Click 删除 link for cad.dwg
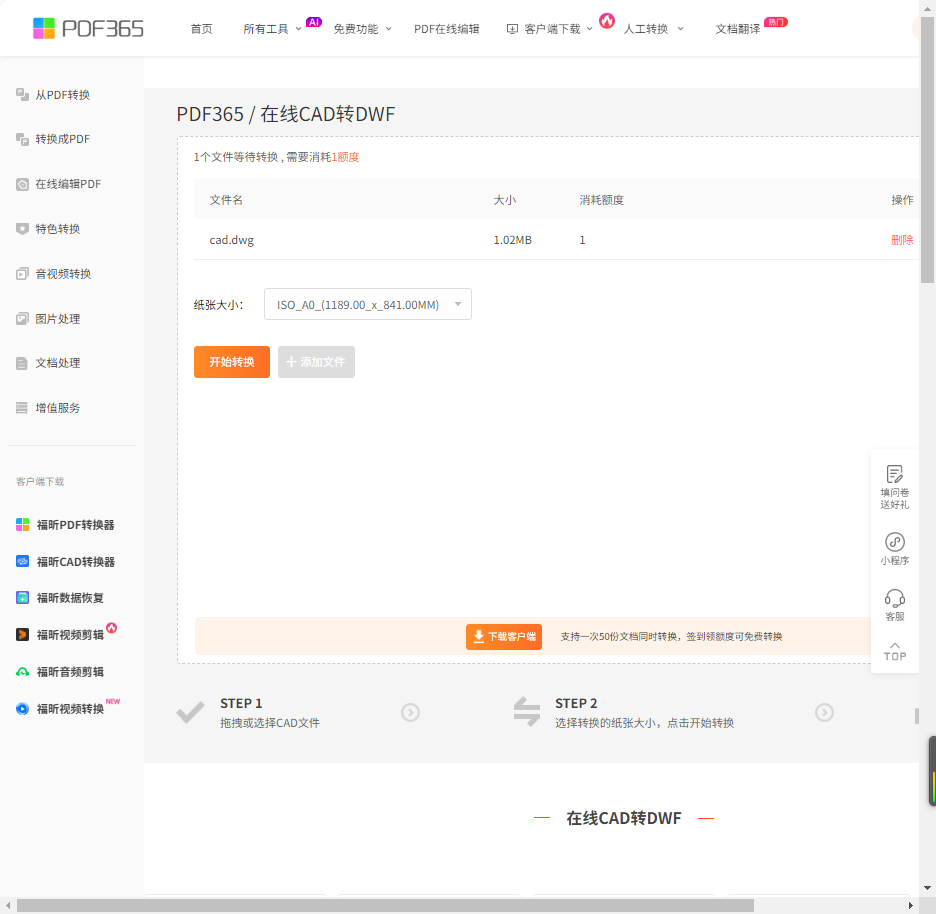Image resolution: width=936 pixels, height=914 pixels. (902, 240)
